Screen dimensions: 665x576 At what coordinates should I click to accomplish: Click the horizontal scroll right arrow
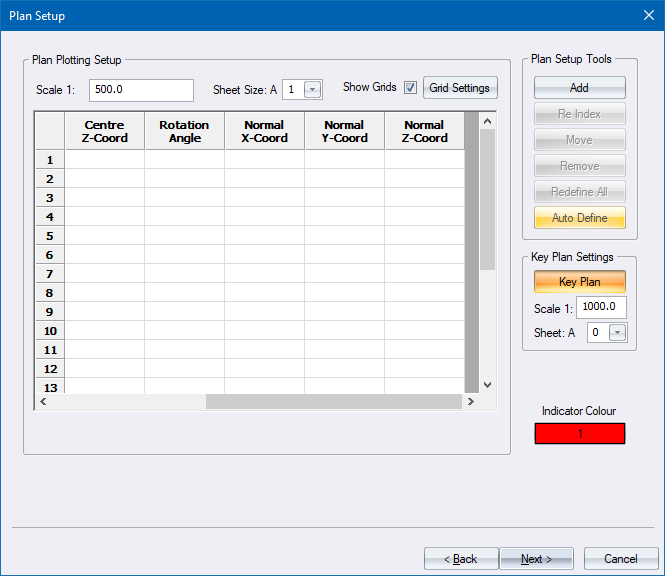click(470, 402)
